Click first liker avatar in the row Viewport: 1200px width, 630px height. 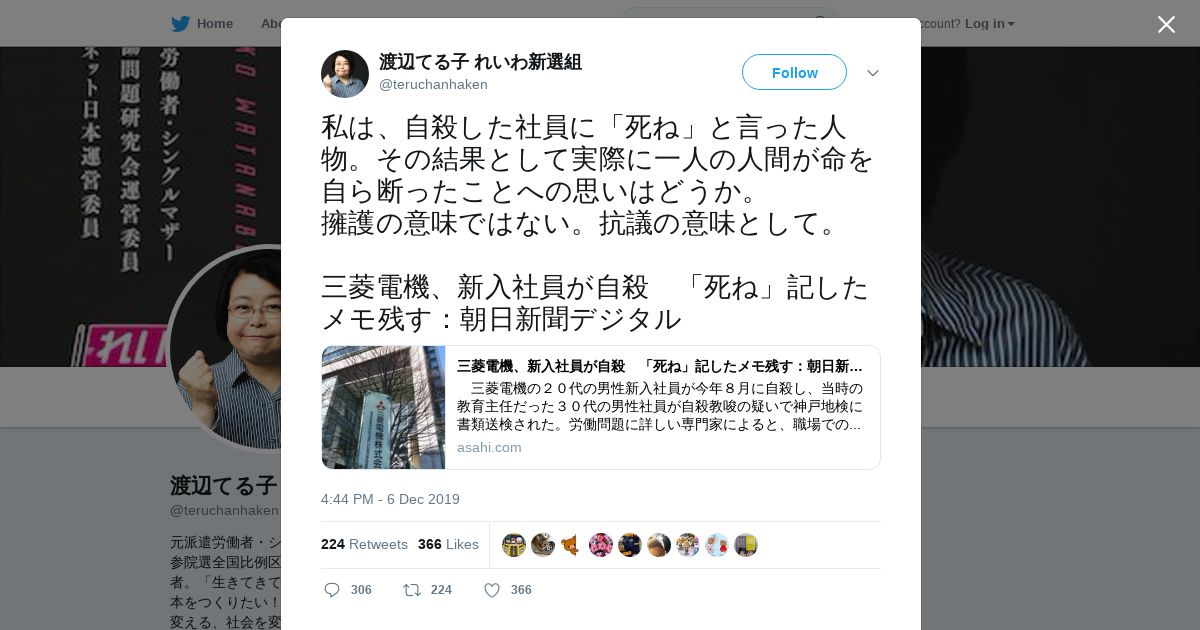point(514,545)
